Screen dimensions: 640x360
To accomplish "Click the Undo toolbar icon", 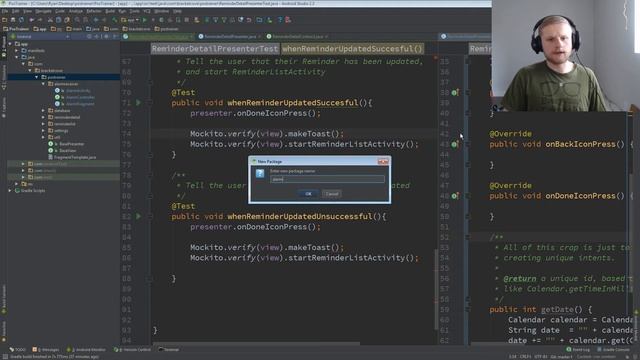I will coord(31,20).
